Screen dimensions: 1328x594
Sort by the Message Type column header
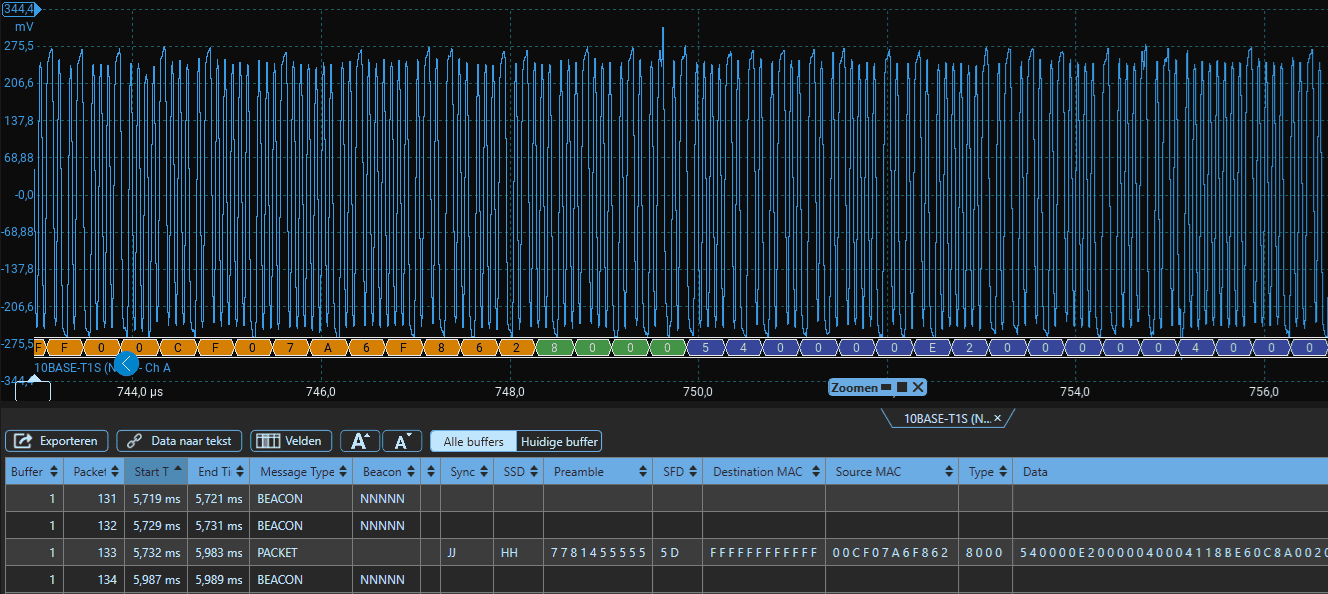pos(298,472)
